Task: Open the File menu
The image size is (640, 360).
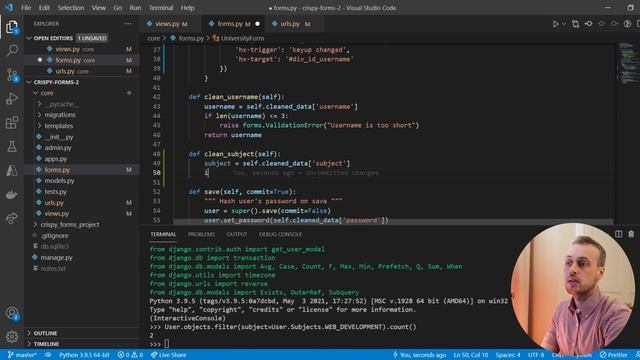Action: 26,8
